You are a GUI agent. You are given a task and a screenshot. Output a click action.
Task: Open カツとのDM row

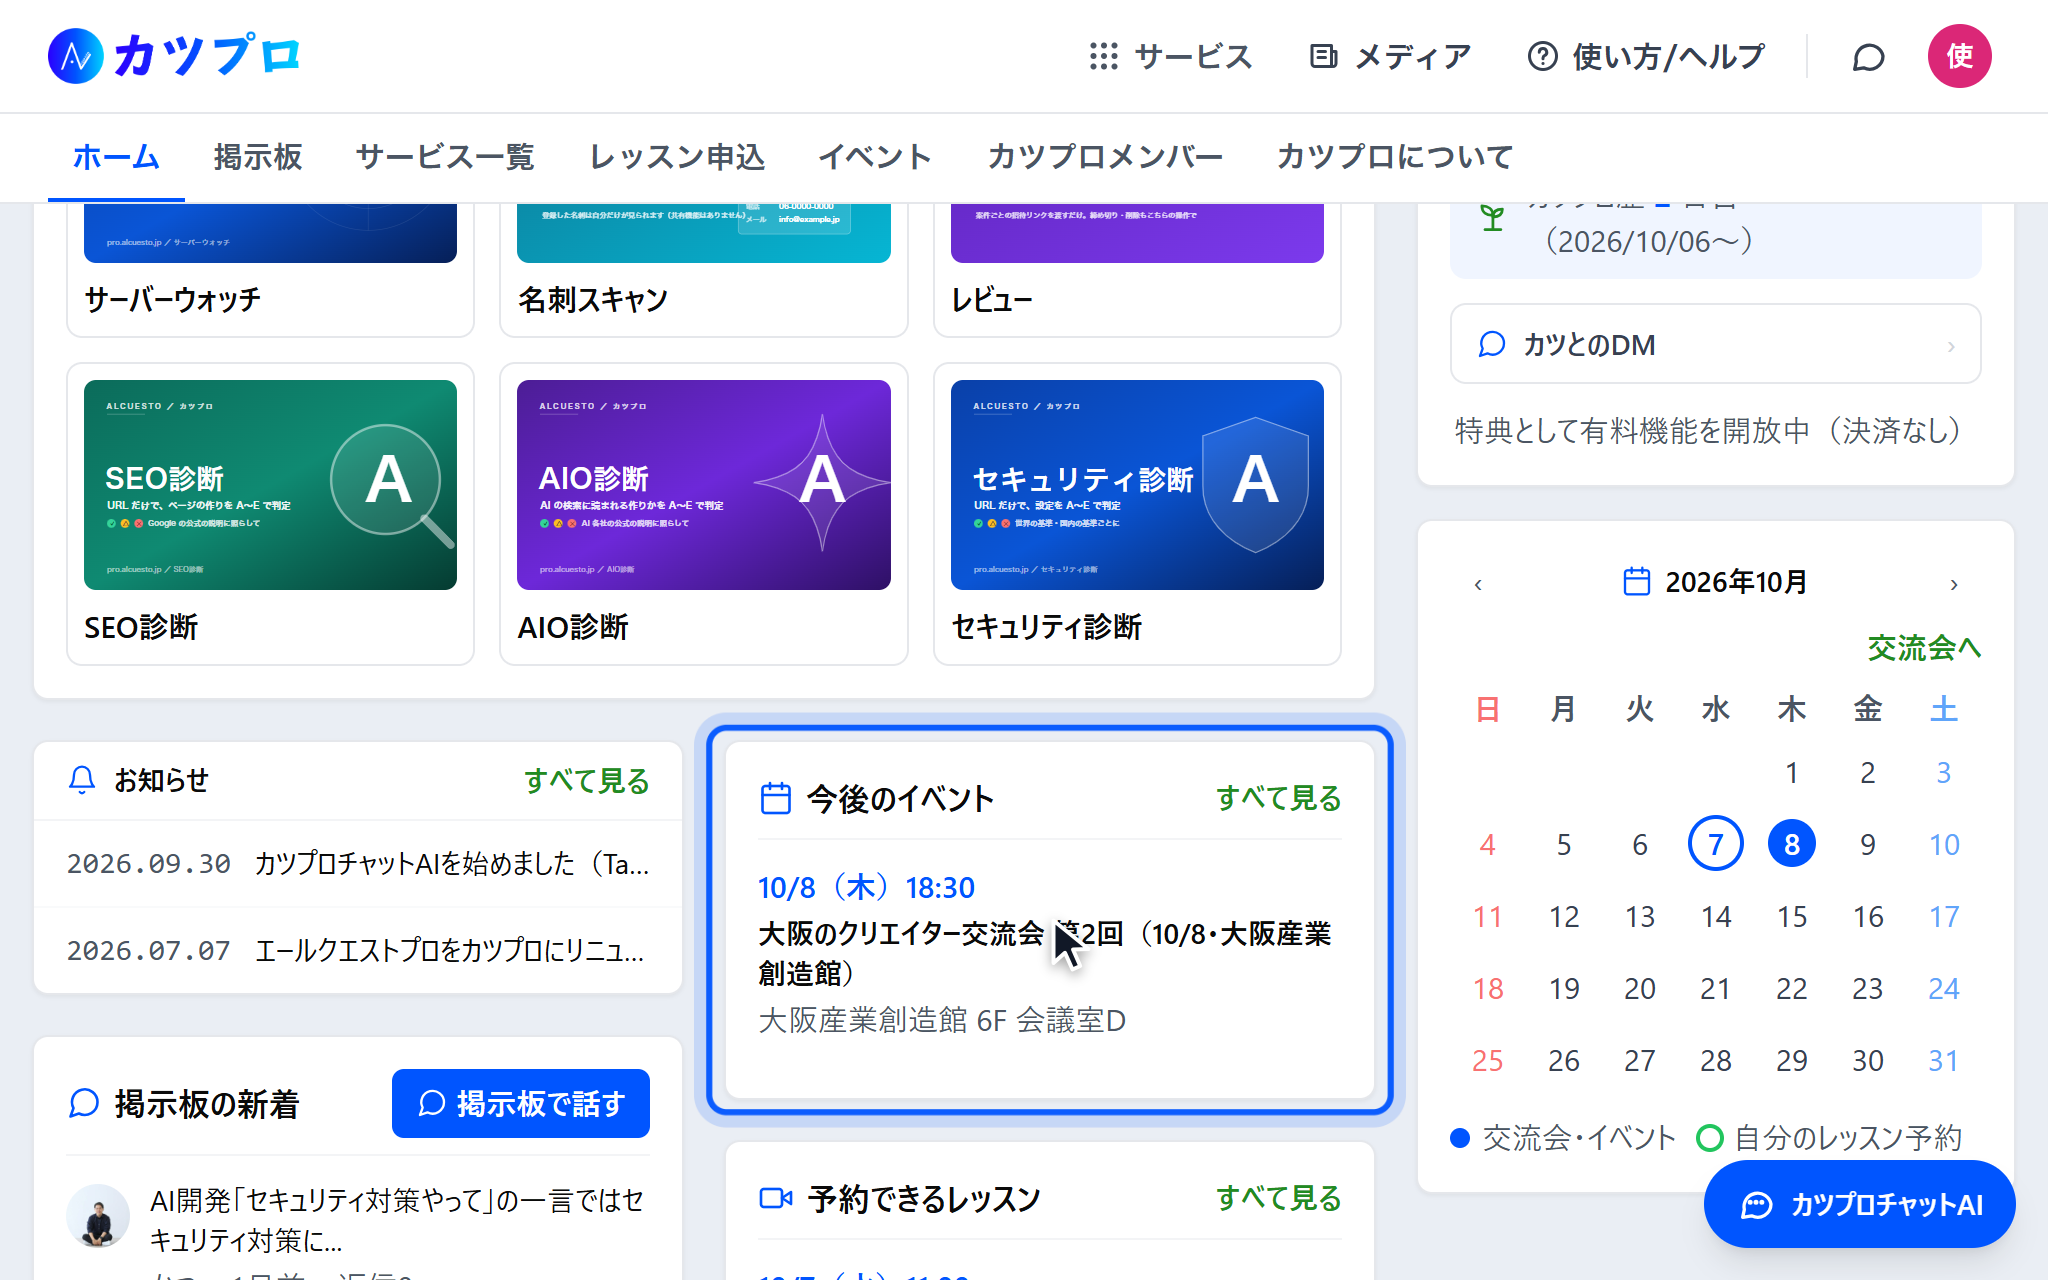coord(1715,344)
